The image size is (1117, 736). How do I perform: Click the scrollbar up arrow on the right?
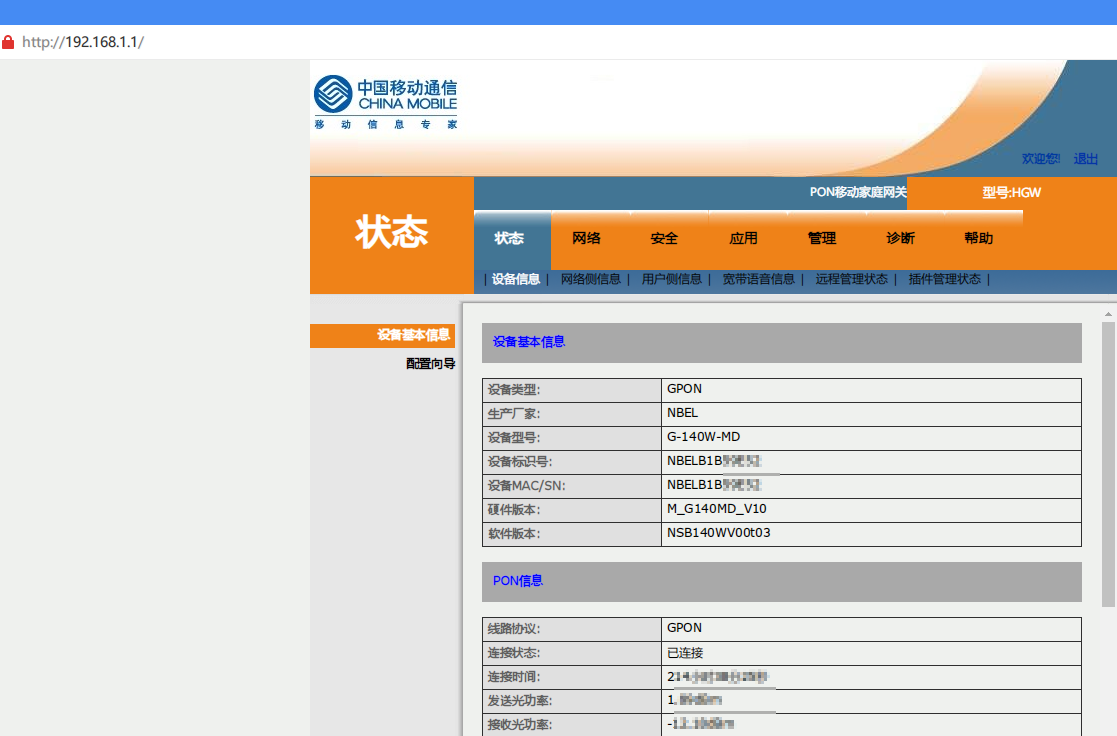point(1110,313)
